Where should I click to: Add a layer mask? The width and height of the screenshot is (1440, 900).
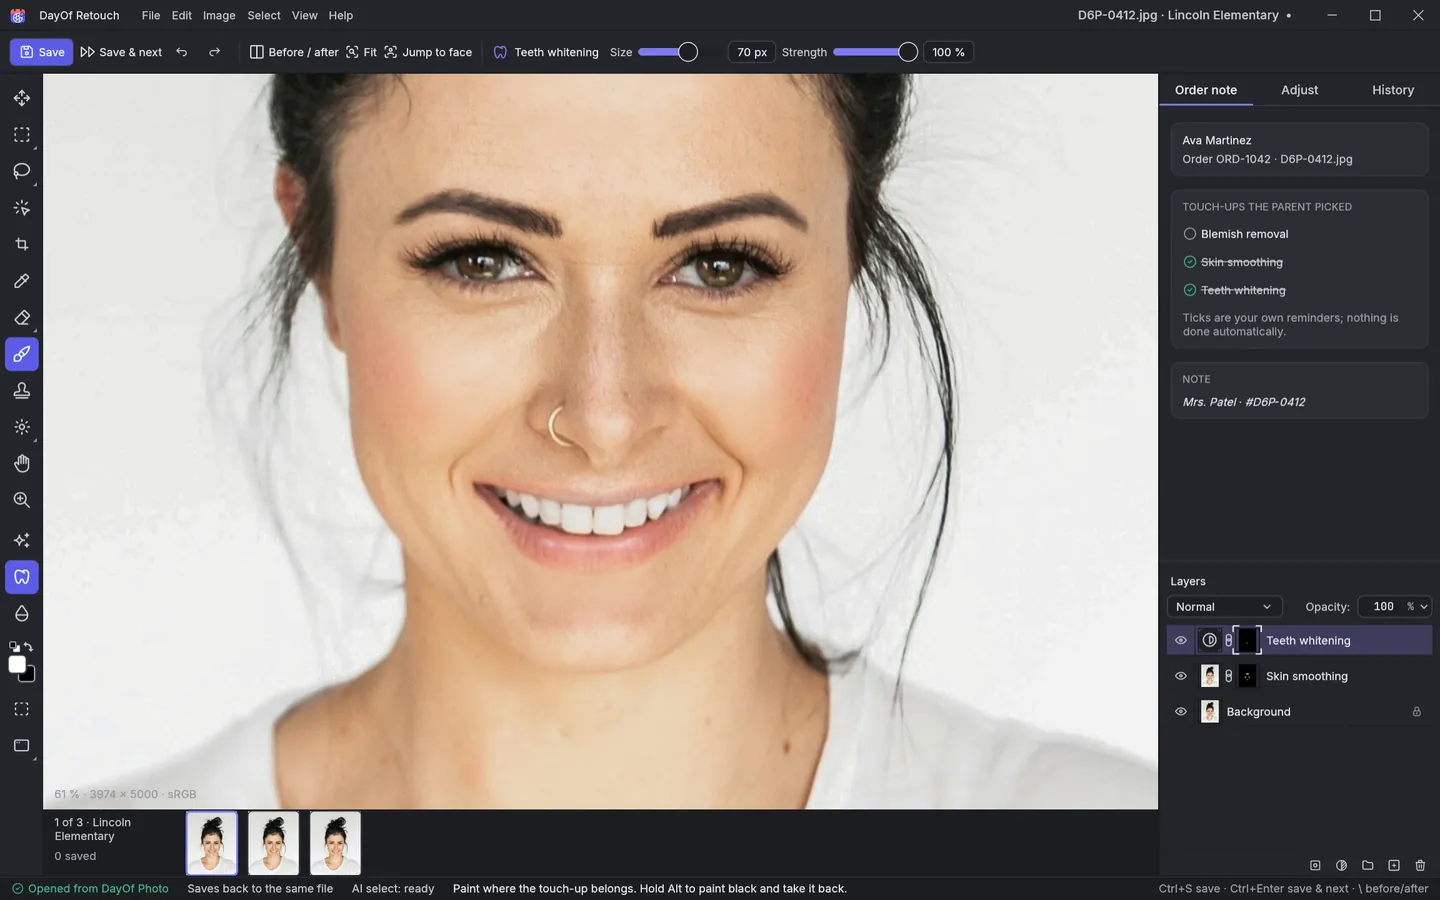(x=1315, y=865)
